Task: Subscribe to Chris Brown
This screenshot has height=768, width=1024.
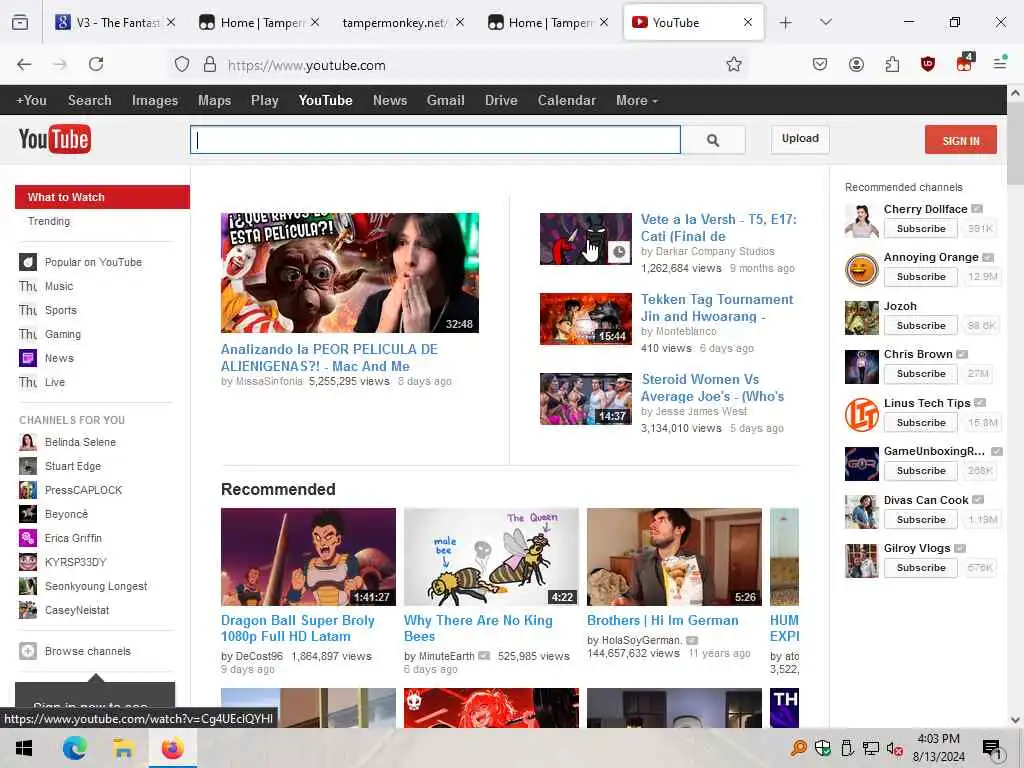Action: (x=921, y=374)
